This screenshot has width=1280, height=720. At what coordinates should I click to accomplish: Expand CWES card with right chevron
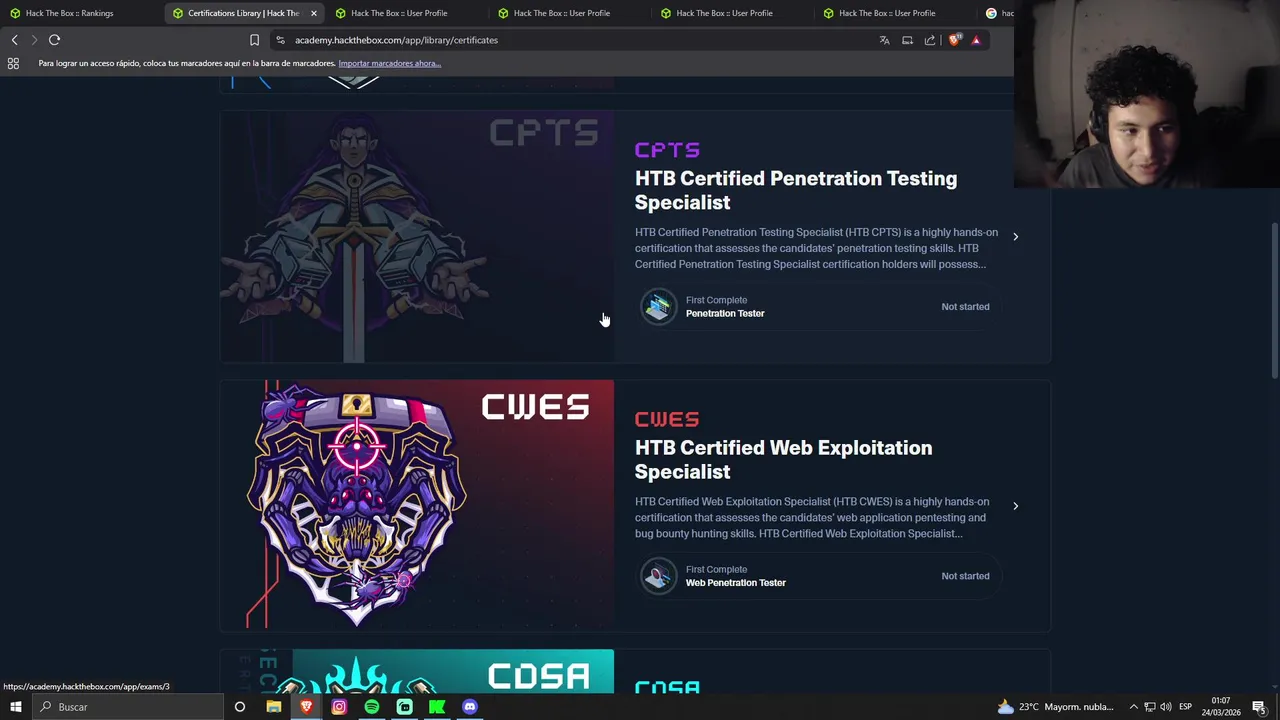(1015, 506)
